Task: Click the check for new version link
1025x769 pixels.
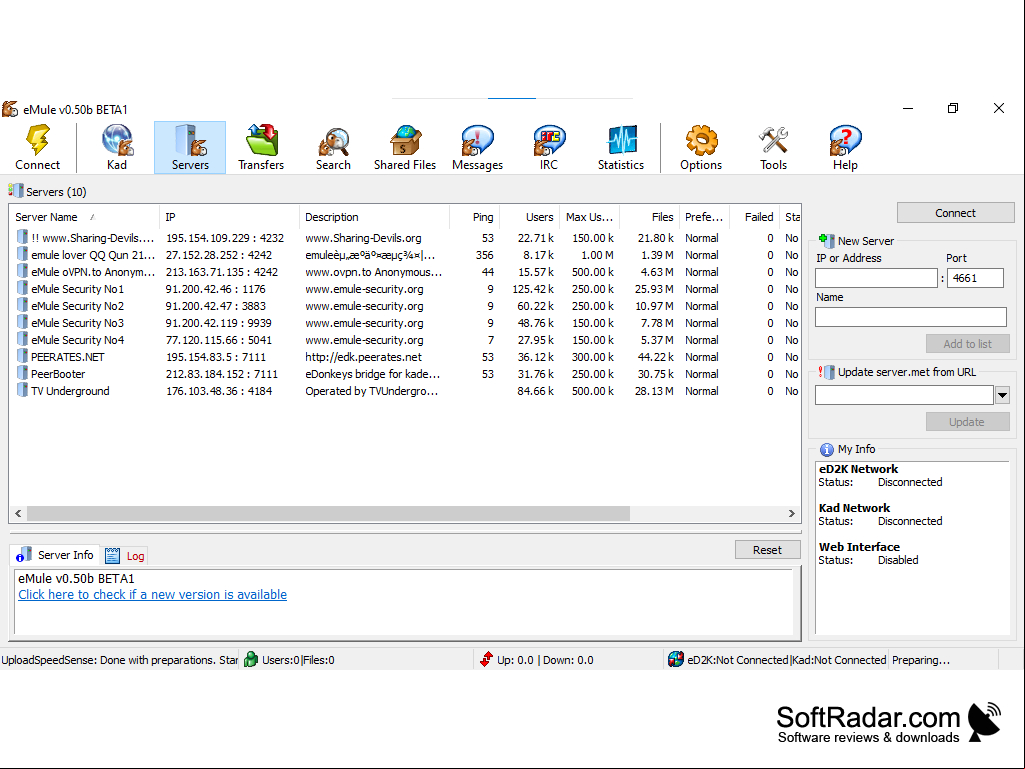Action: pyautogui.click(x=152, y=594)
